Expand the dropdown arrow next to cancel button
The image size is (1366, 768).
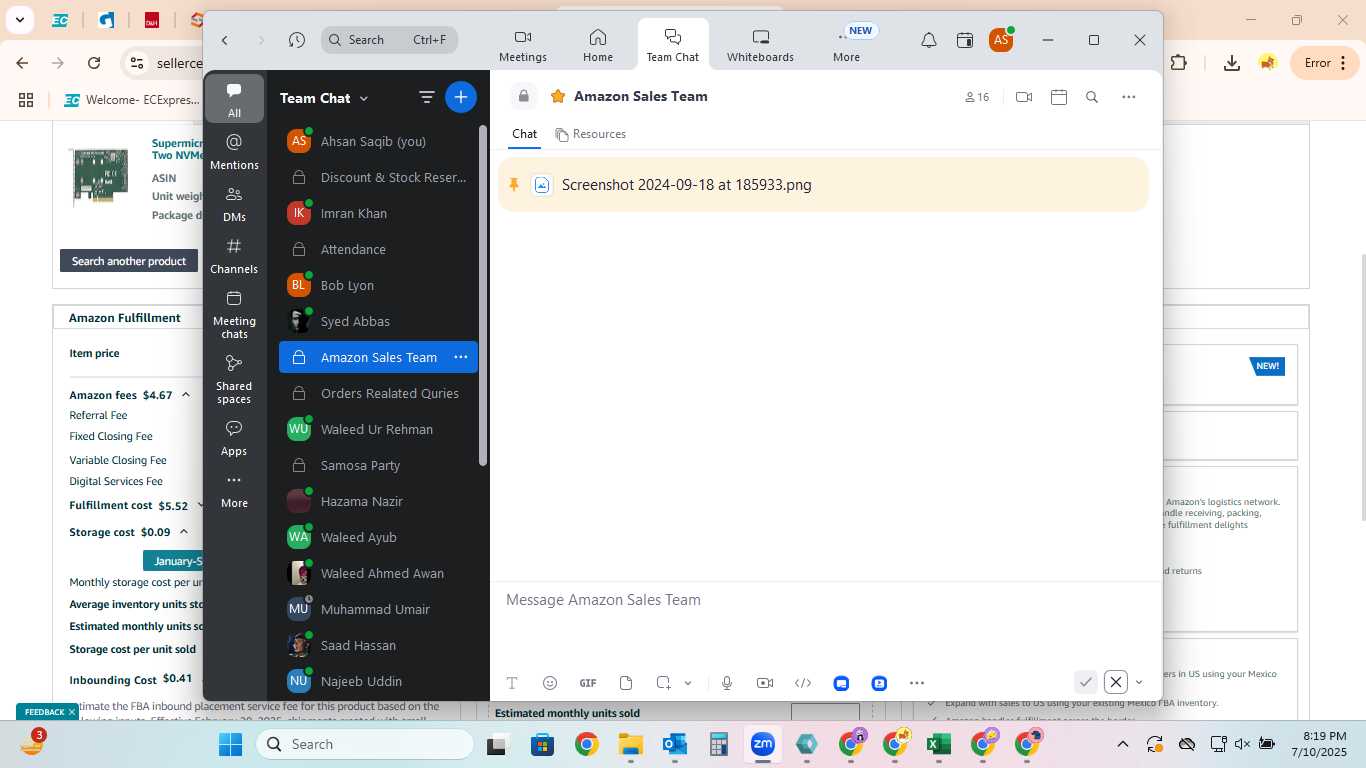point(1139,683)
